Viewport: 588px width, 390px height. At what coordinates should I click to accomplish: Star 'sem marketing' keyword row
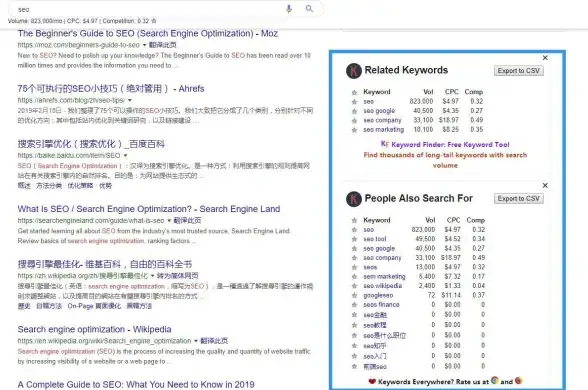point(354,277)
